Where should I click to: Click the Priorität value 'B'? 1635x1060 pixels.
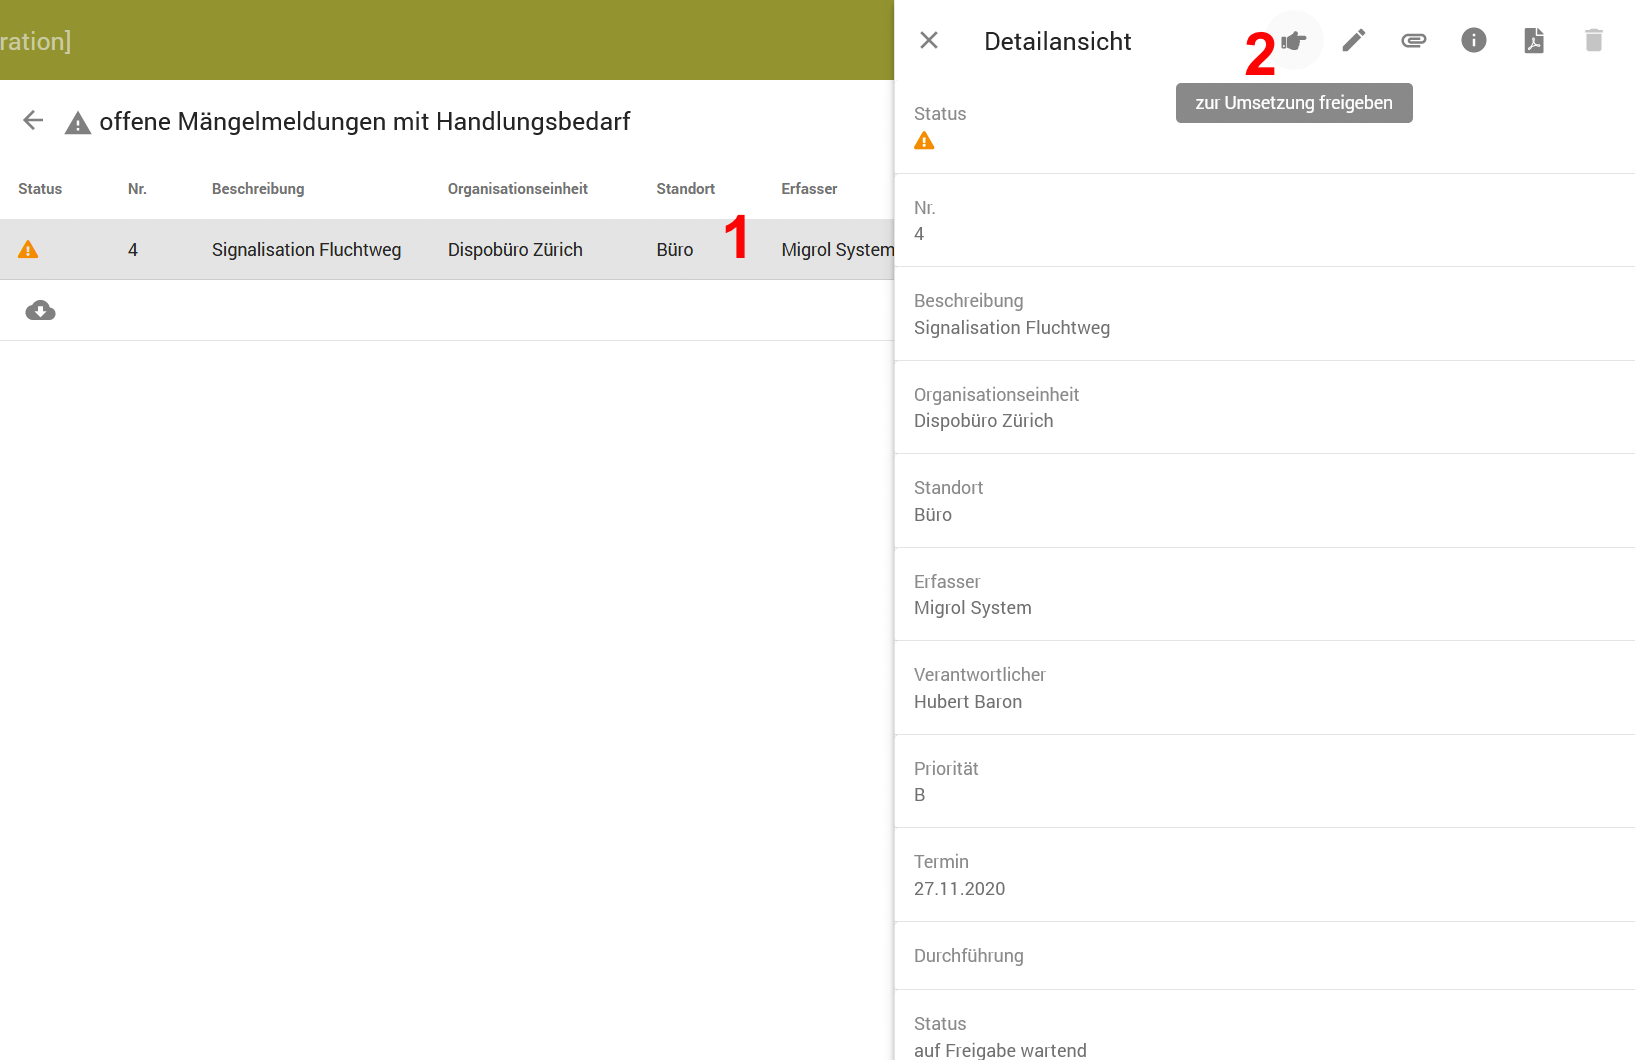pos(920,795)
